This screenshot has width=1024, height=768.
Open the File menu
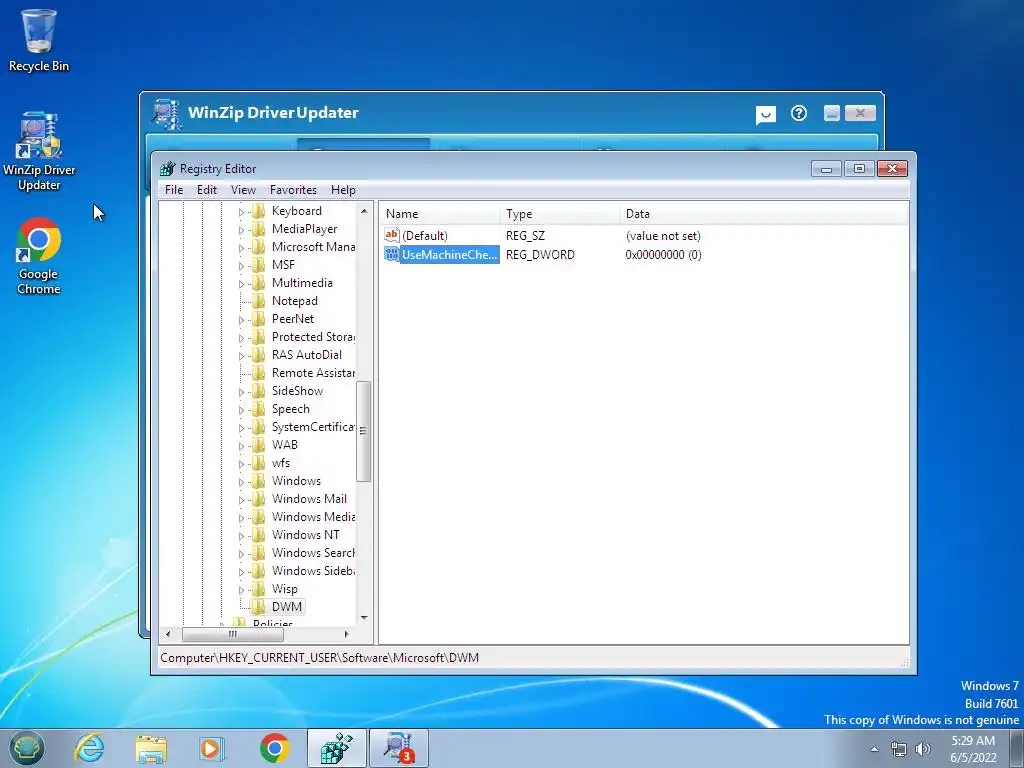pyautogui.click(x=174, y=190)
